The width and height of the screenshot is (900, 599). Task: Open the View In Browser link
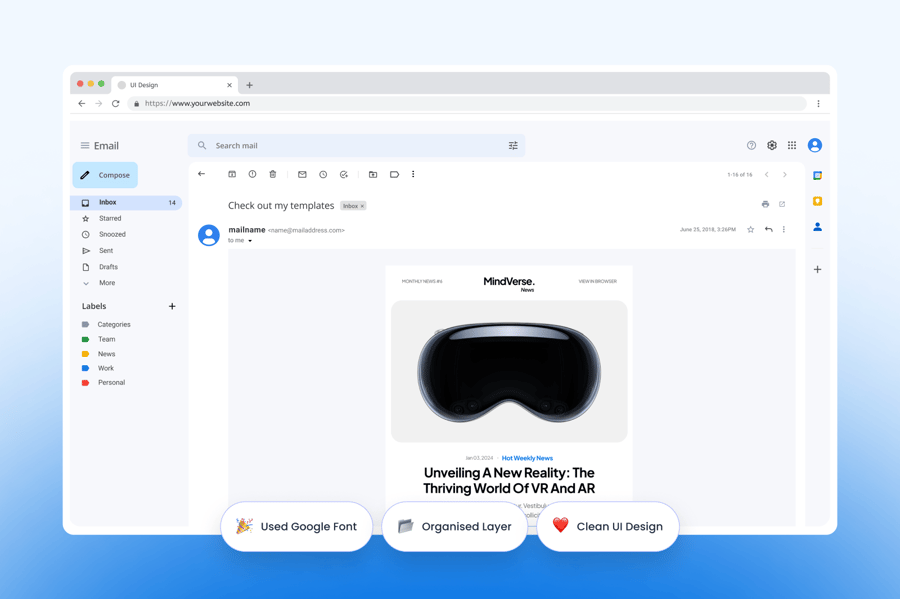(x=597, y=282)
